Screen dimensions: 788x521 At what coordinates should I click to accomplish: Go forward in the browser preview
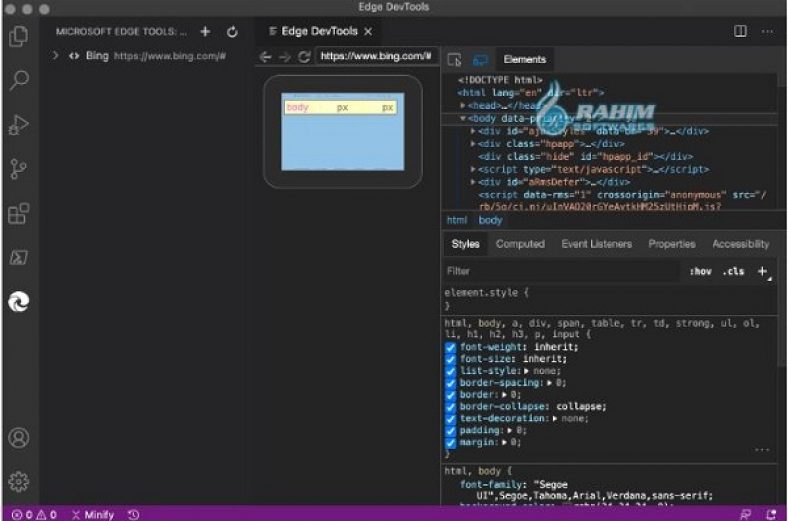pos(284,57)
